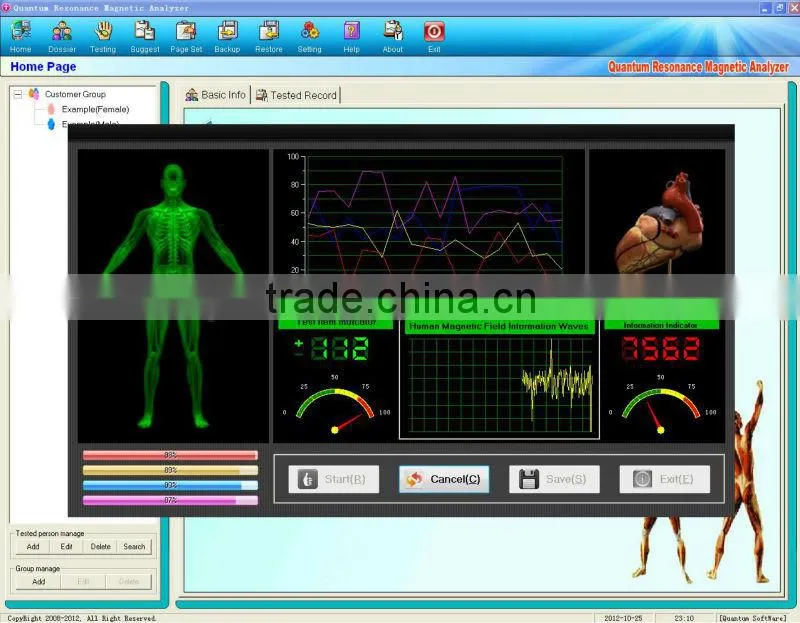Click the Start(B) button

click(x=334, y=479)
